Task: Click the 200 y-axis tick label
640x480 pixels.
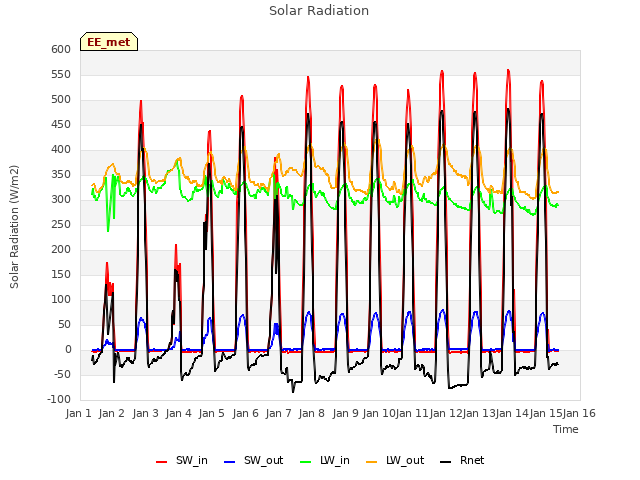Action: pos(61,249)
